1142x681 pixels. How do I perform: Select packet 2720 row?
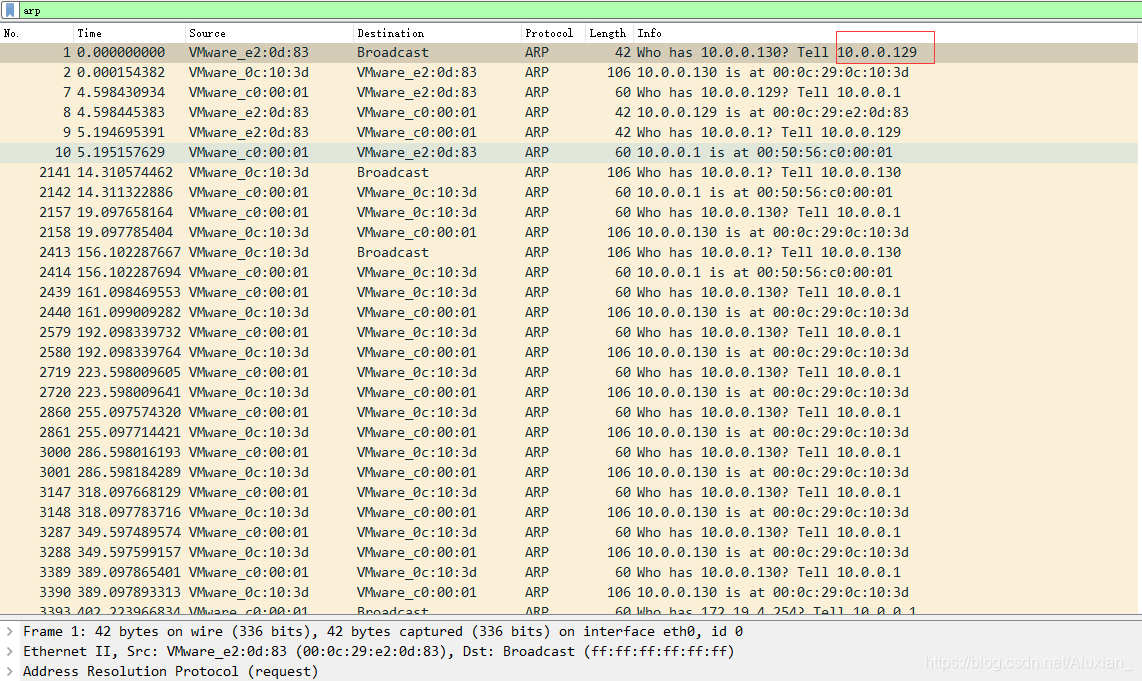click(569, 393)
